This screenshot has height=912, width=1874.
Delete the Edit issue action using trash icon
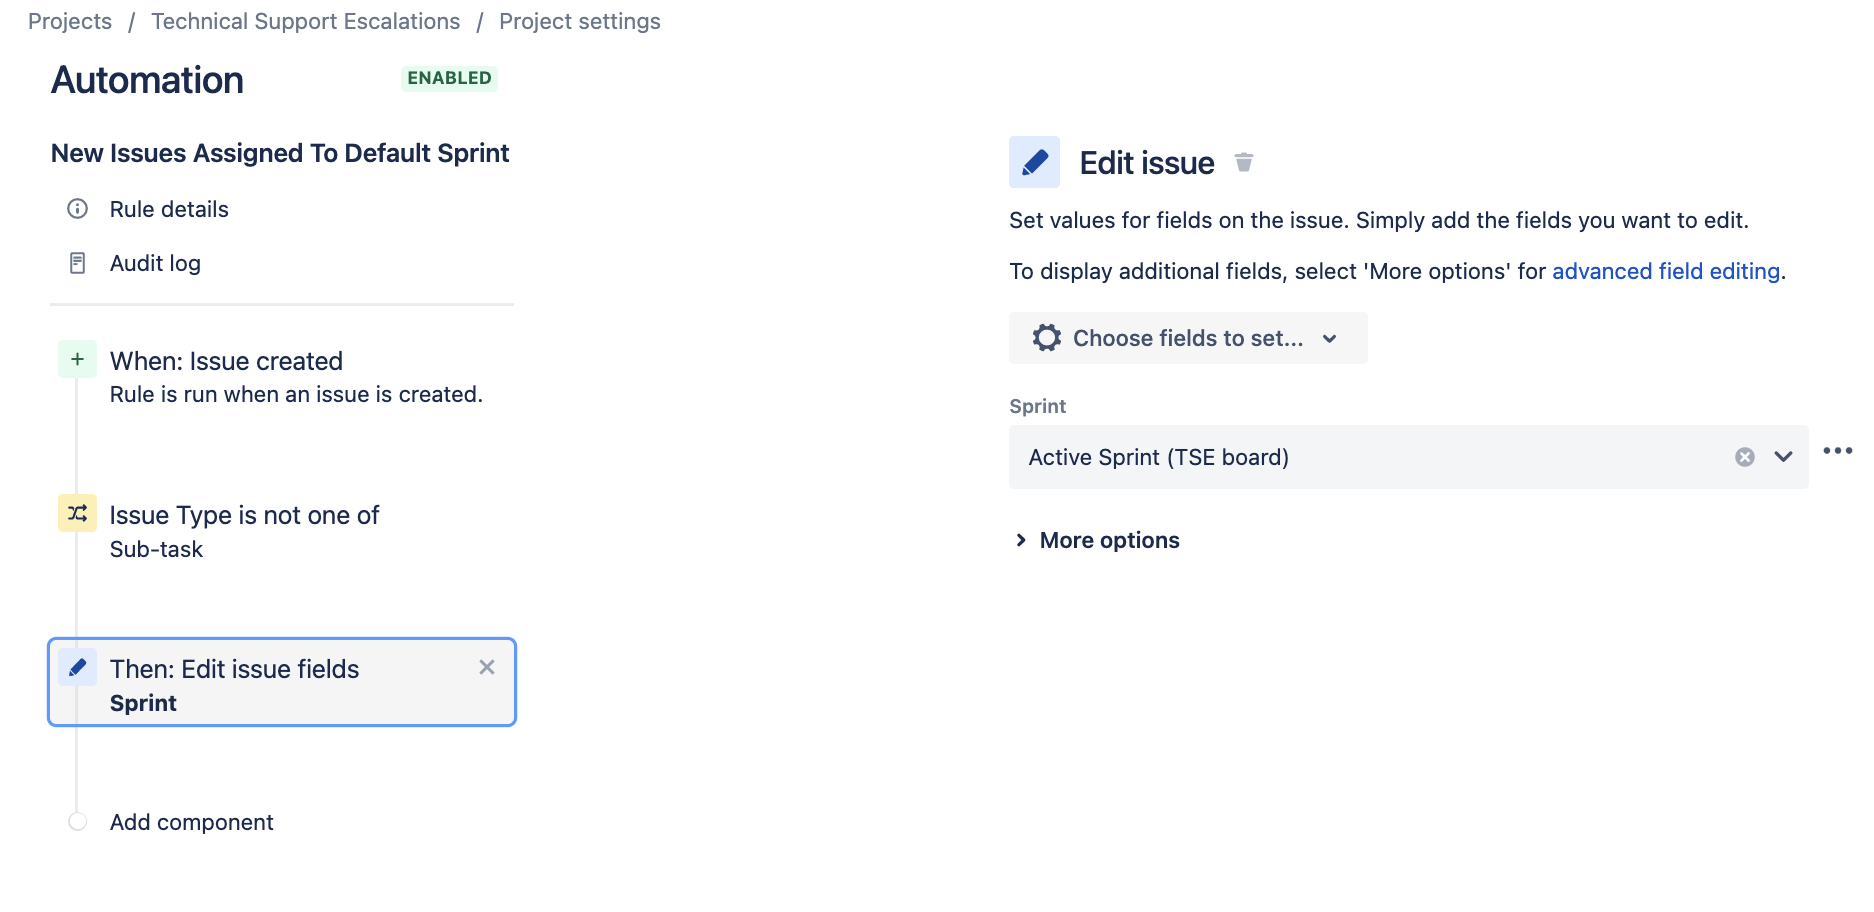tap(1243, 161)
